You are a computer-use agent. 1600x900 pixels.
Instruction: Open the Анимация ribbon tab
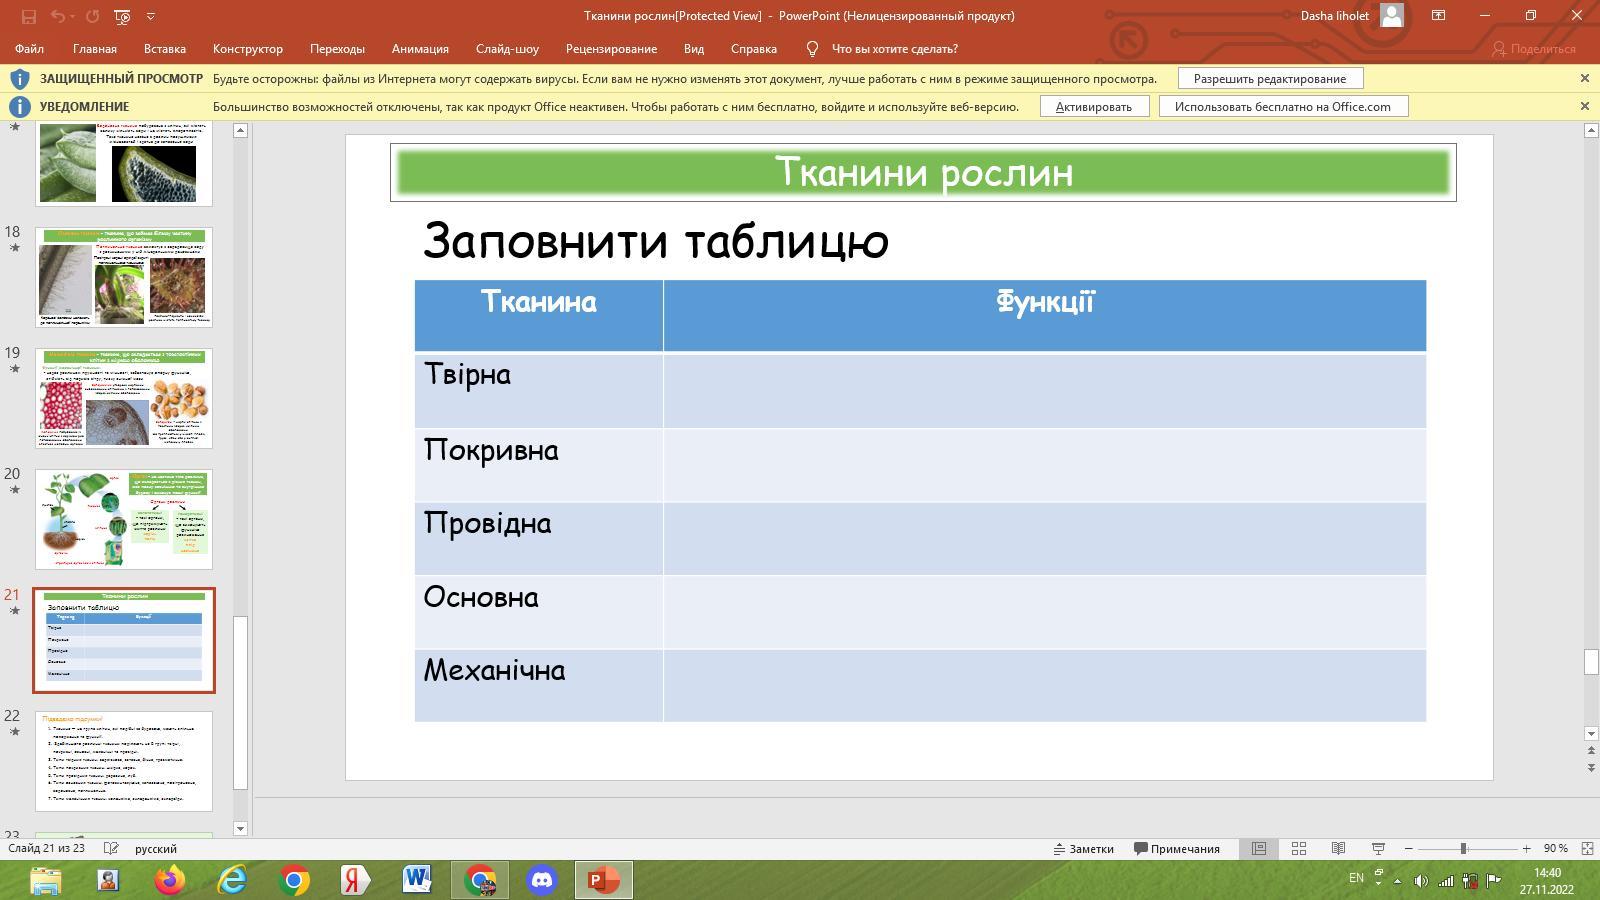[420, 48]
